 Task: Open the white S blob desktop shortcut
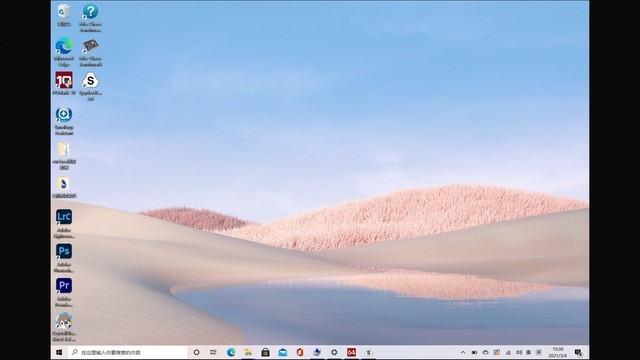pyautogui.click(x=90, y=87)
